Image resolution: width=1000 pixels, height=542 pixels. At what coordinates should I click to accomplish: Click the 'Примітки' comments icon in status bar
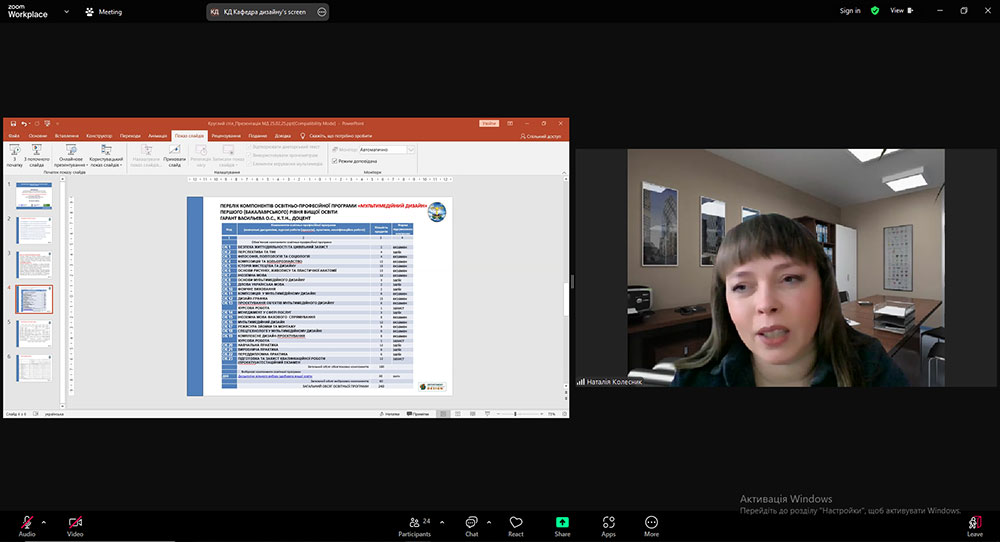pyautogui.click(x=418, y=414)
